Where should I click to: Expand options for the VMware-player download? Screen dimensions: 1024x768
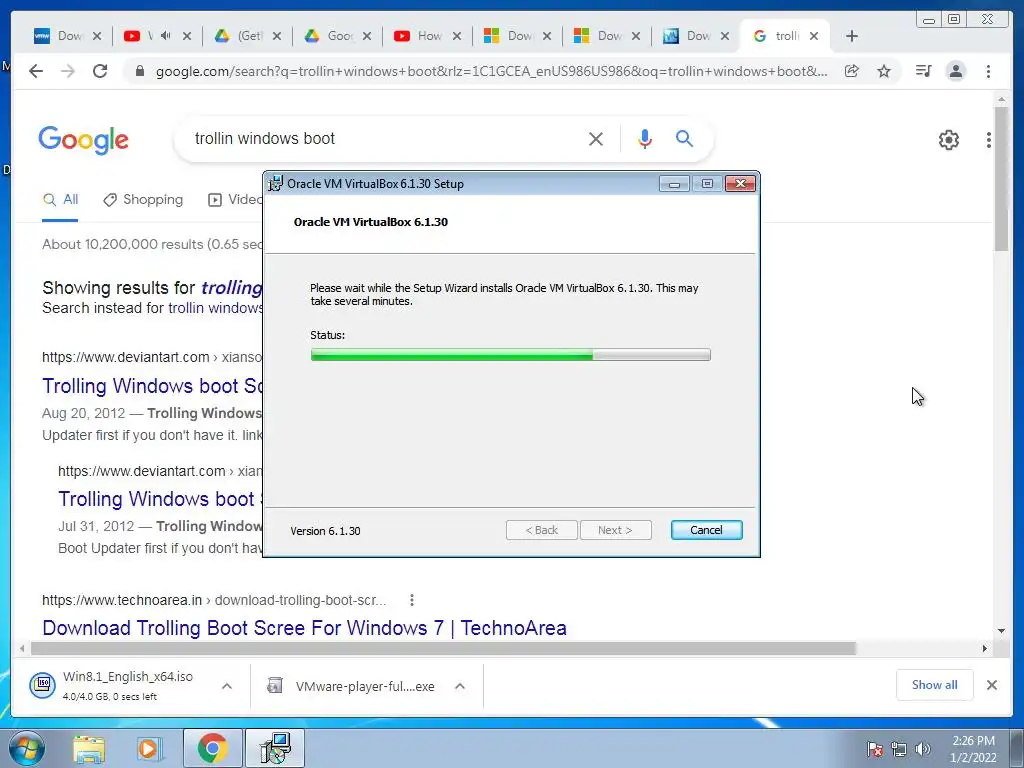click(x=460, y=686)
